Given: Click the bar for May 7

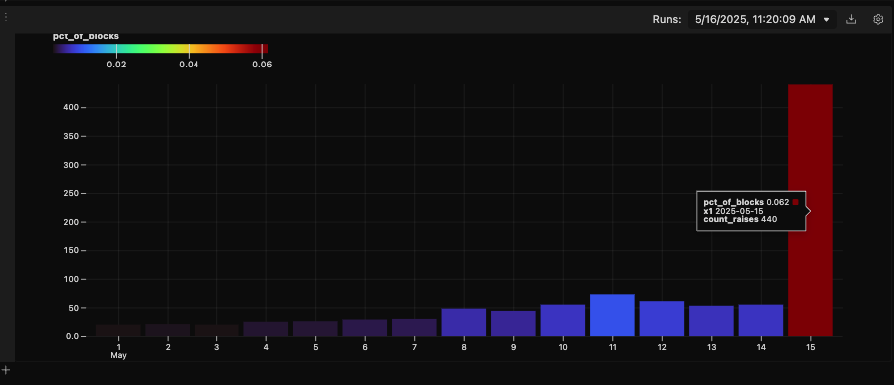Looking at the screenshot, I should coord(414,327).
